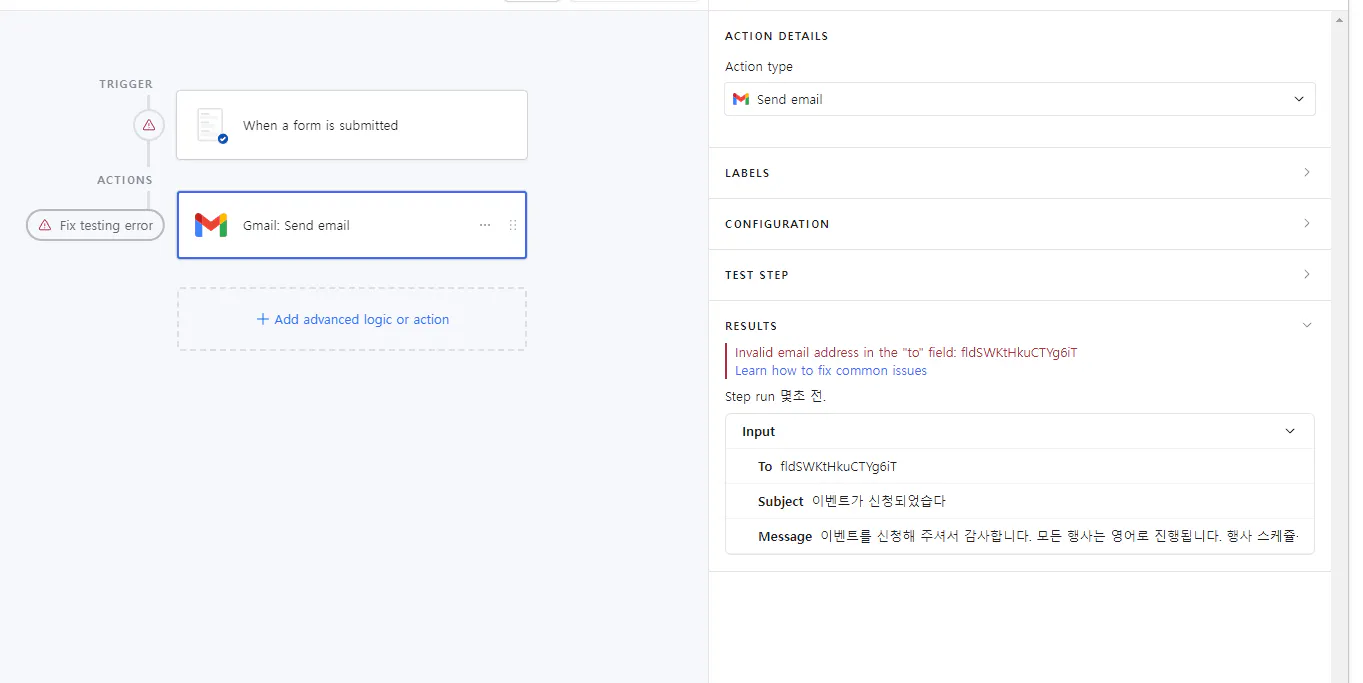
Task: Click the red warning triangle next to TRIGGER
Action: 148,125
